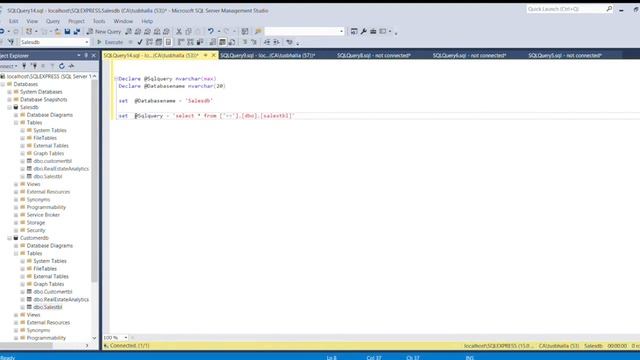Select Service Broker under Salesdb
This screenshot has height=360, width=640.
pos(43,215)
